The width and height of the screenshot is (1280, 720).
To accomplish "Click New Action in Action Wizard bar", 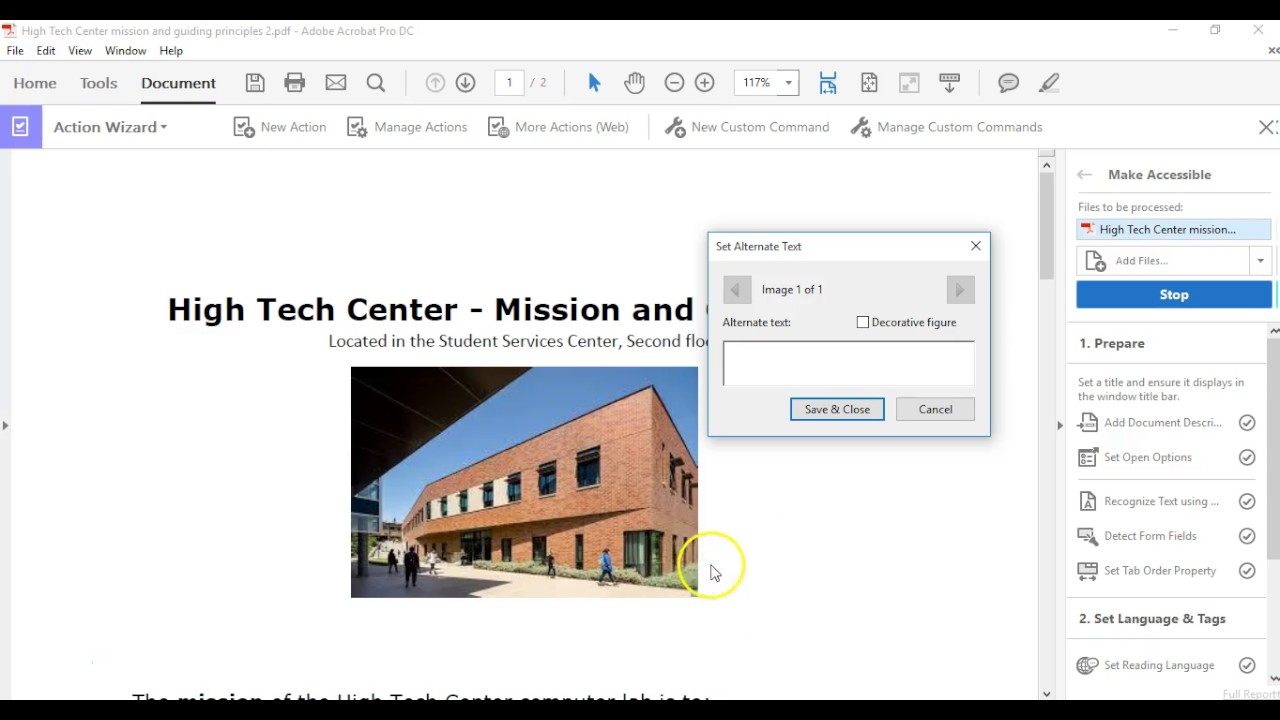I will click(x=280, y=127).
